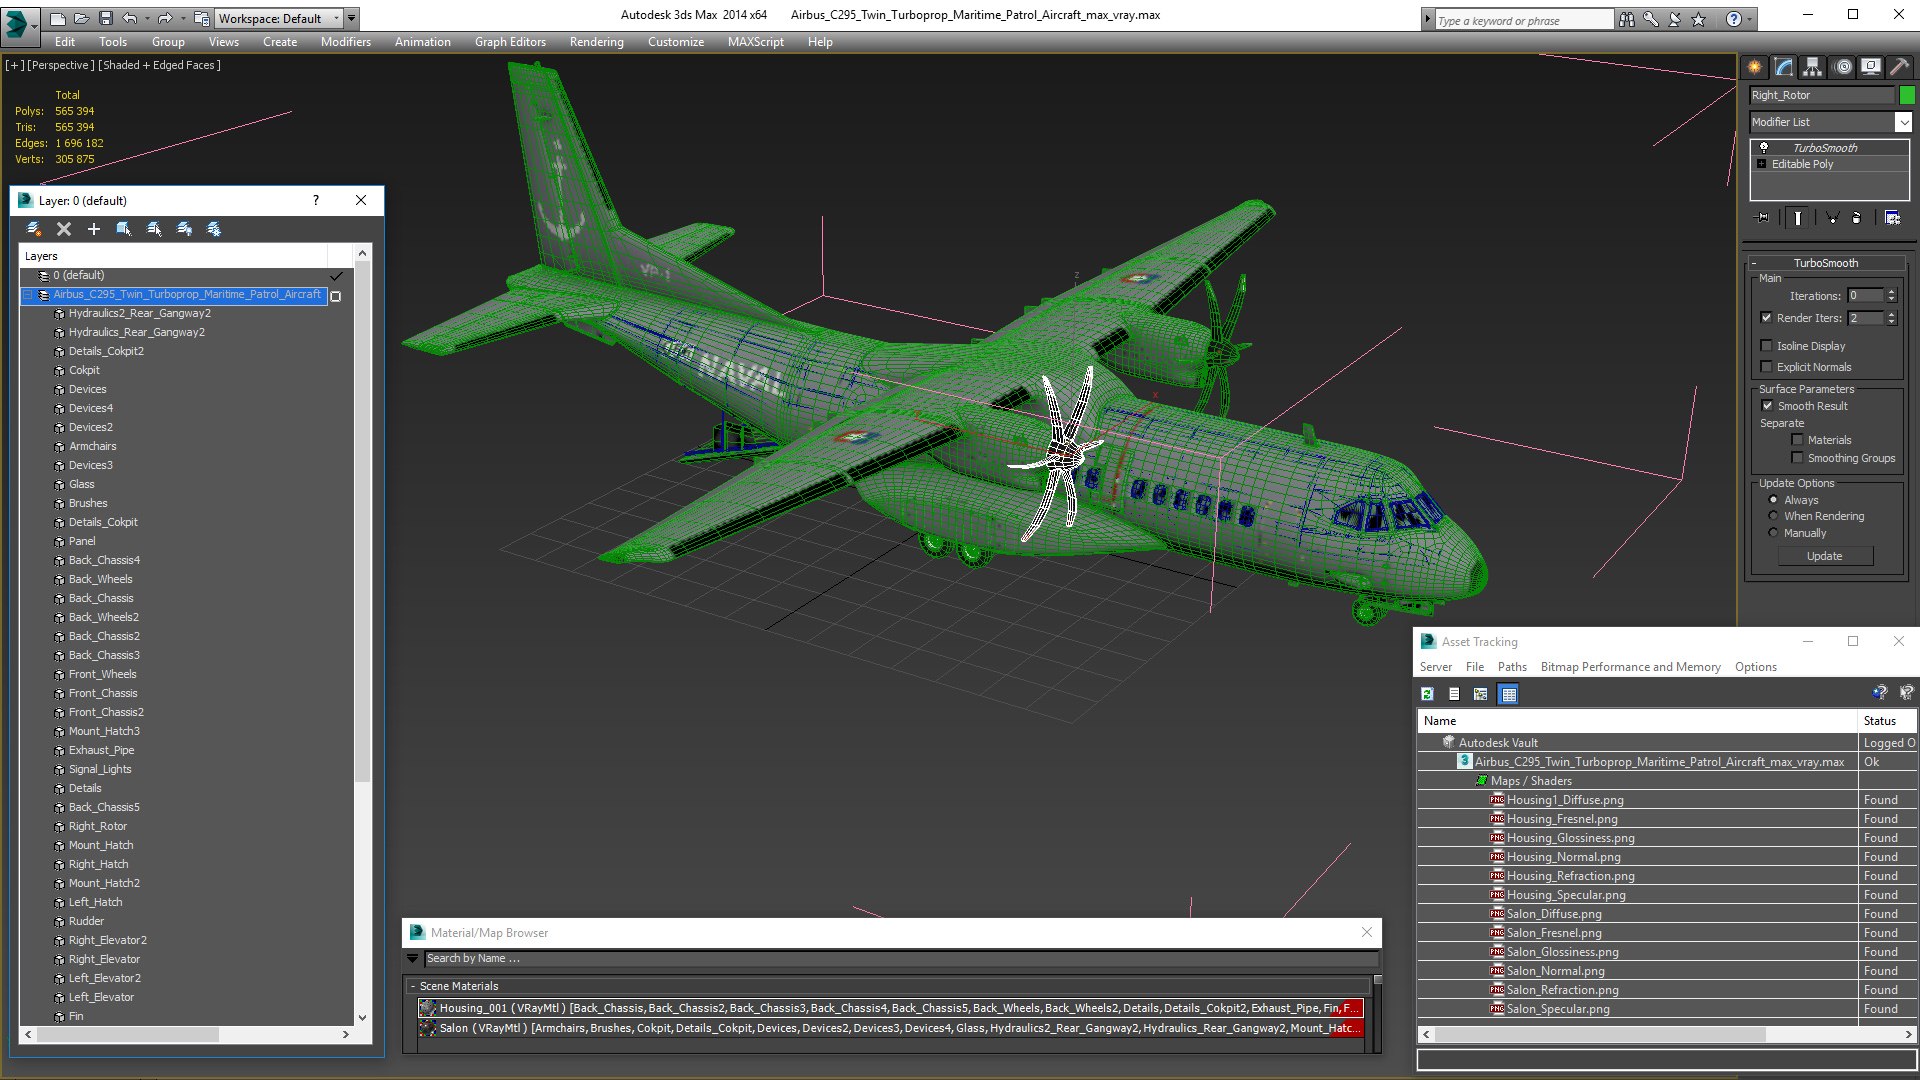This screenshot has width=1920, height=1080.
Task: Open Material/Map Browser options arrow
Action: (412, 958)
